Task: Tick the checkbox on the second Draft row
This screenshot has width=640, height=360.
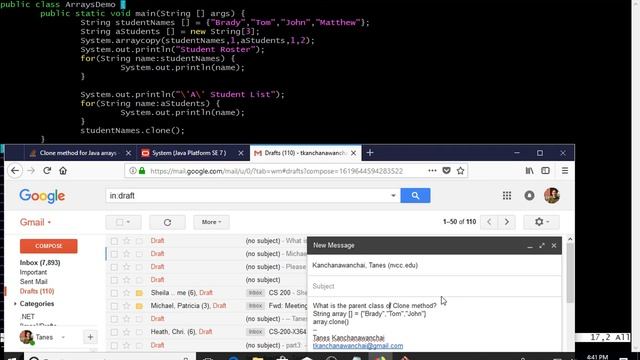Action: (114, 254)
